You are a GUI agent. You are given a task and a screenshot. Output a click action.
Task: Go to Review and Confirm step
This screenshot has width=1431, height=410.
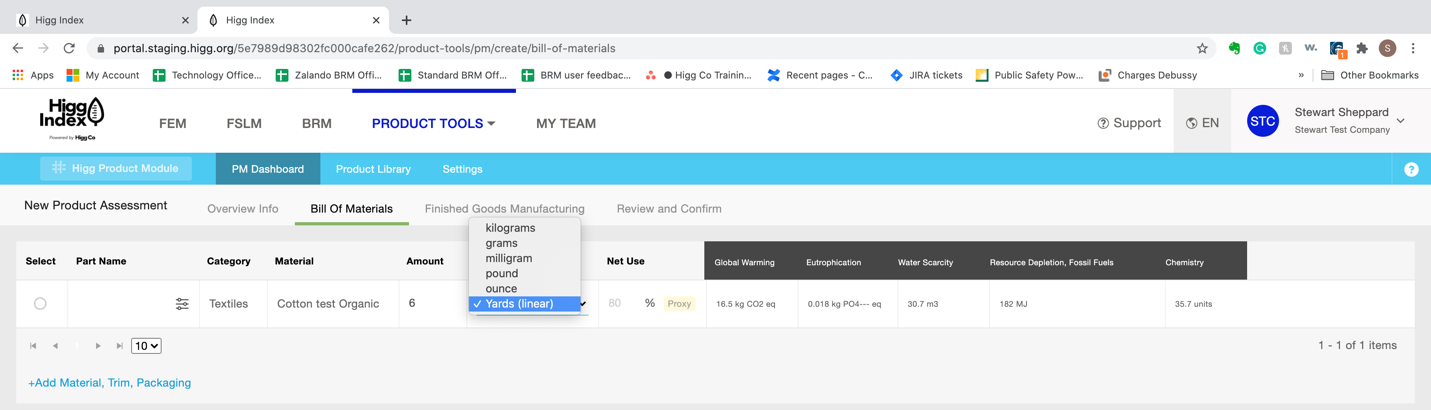tap(669, 209)
